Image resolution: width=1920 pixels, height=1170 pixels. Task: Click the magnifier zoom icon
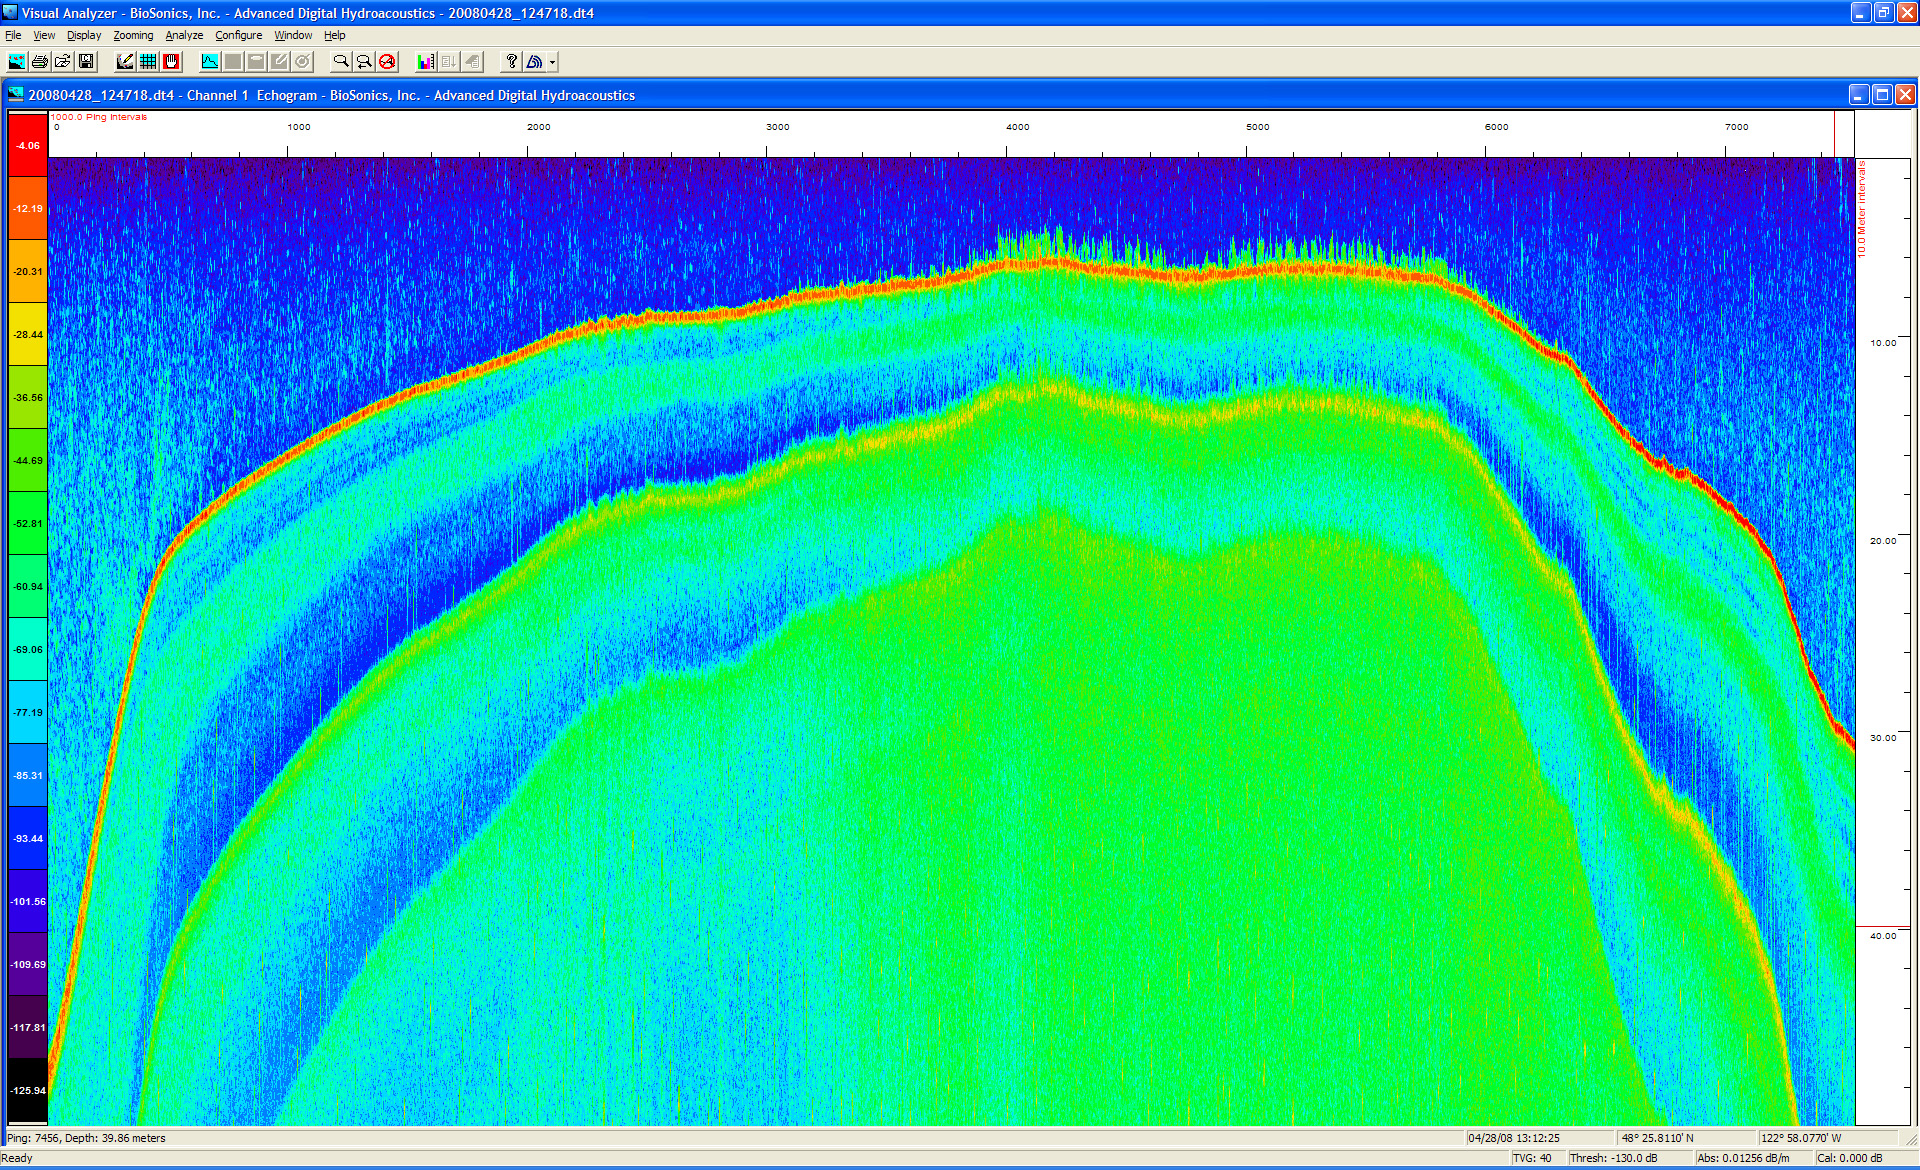(x=341, y=62)
